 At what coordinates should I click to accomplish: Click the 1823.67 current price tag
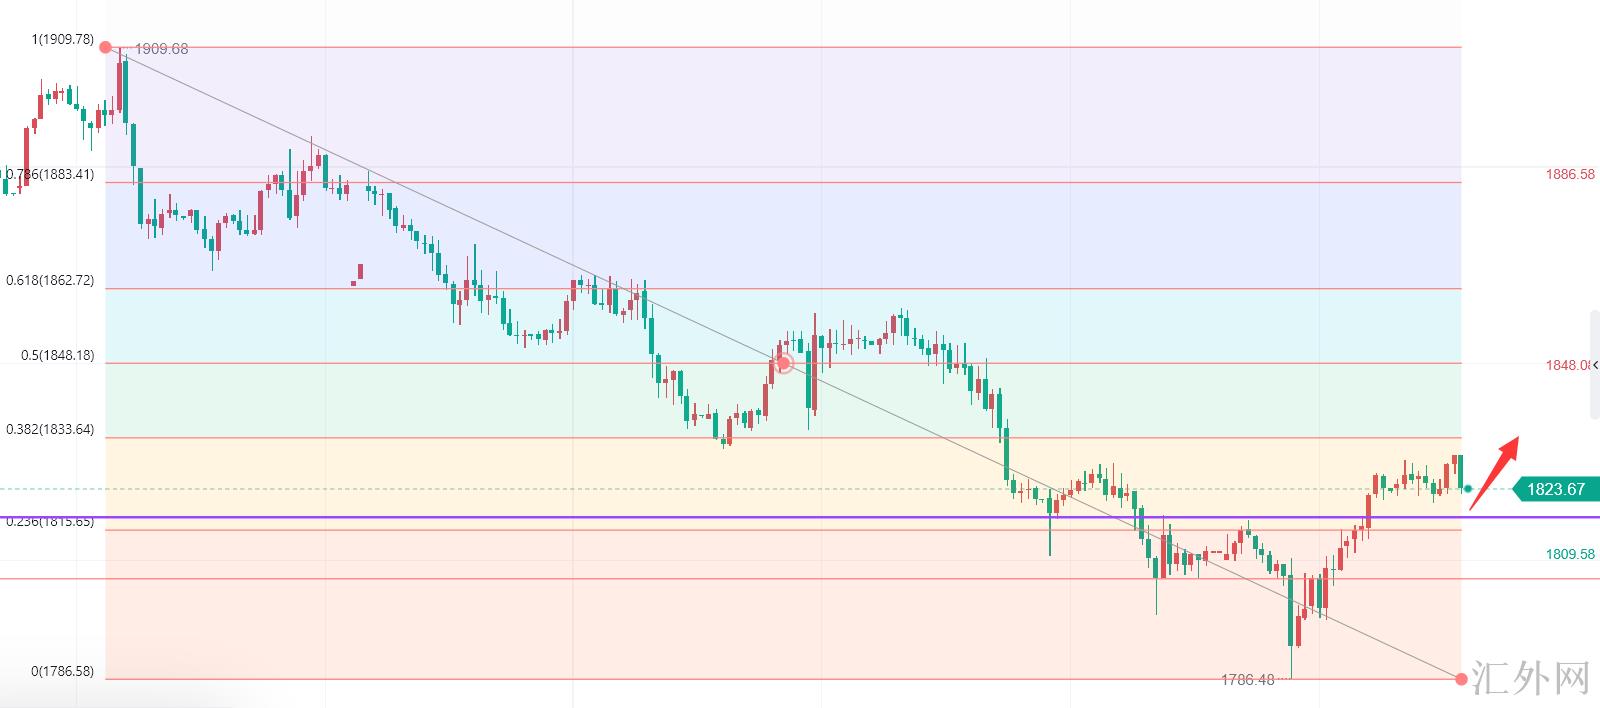(1555, 489)
